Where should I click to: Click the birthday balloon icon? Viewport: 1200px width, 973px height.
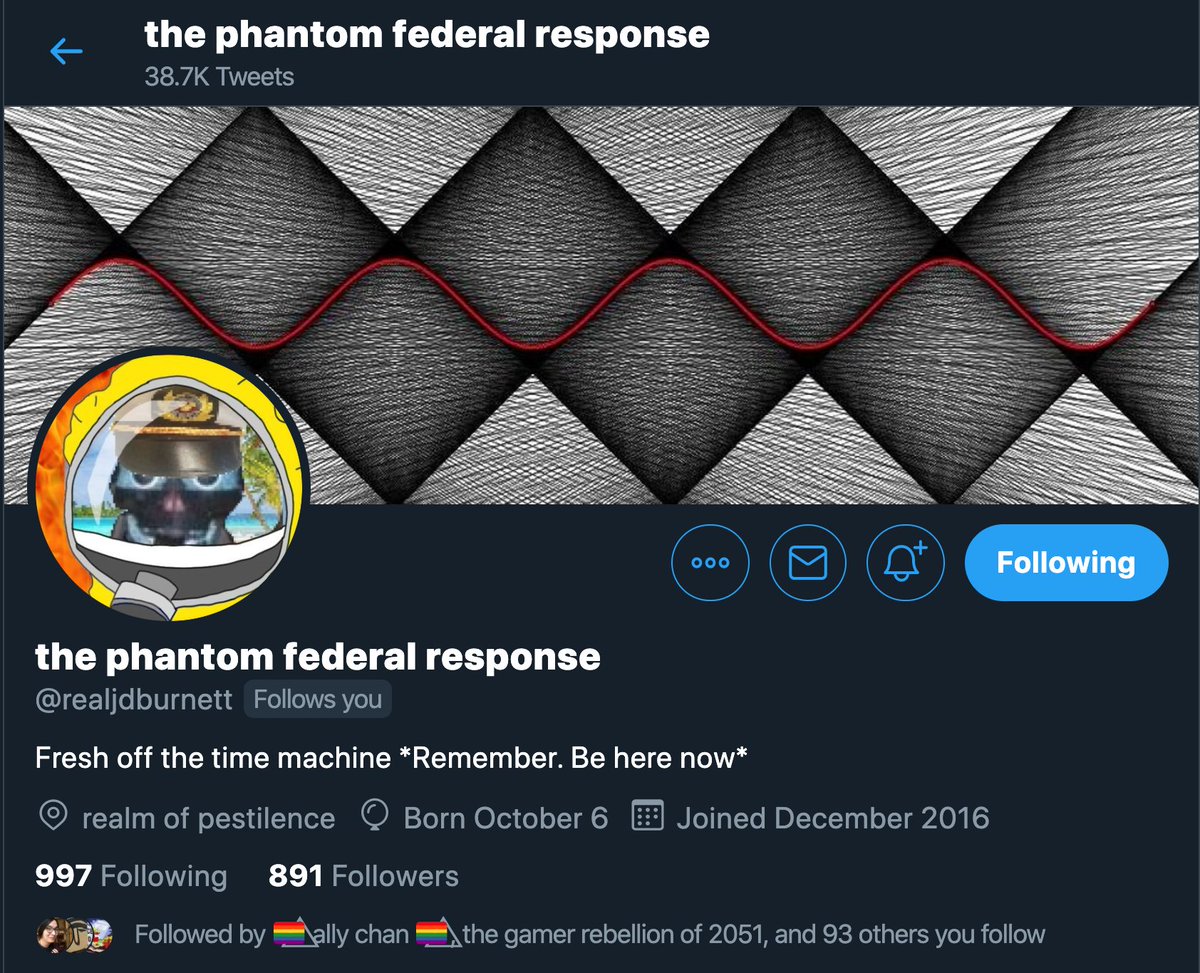374,817
